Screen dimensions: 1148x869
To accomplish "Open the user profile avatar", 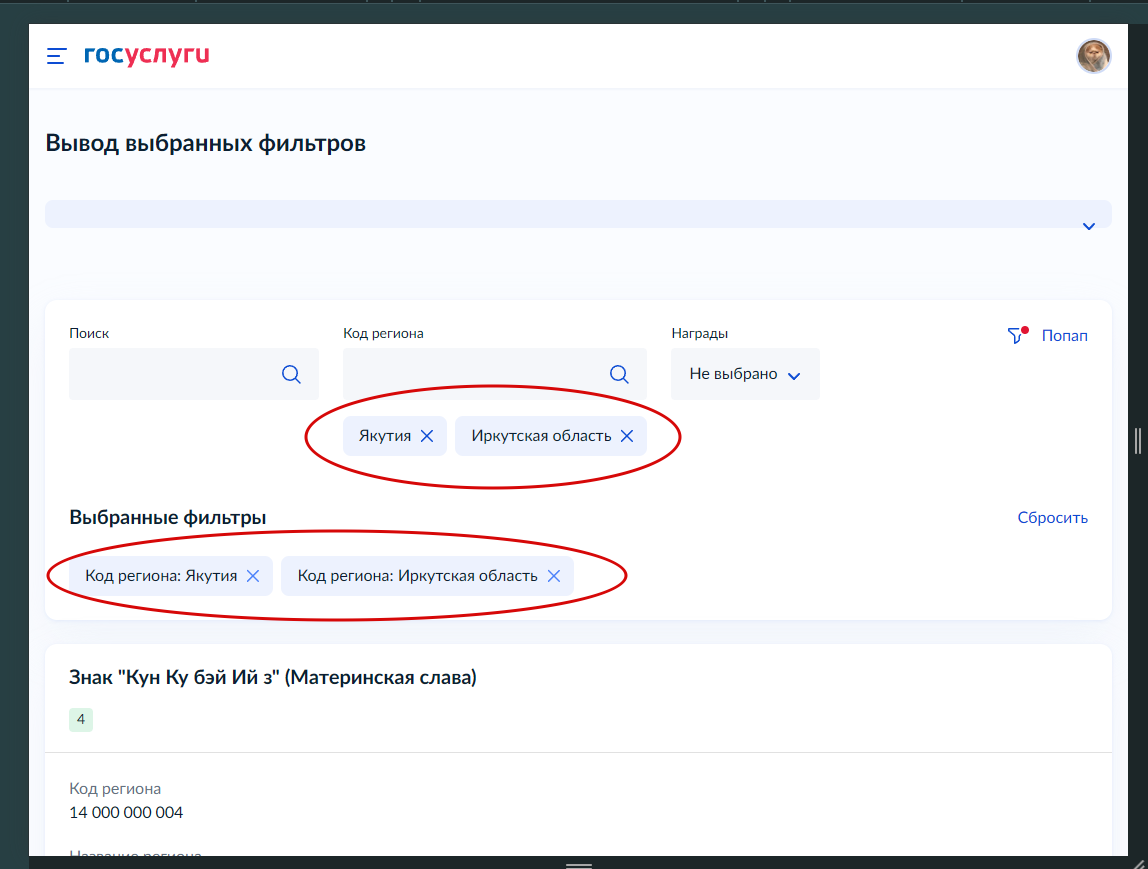I will point(1093,56).
